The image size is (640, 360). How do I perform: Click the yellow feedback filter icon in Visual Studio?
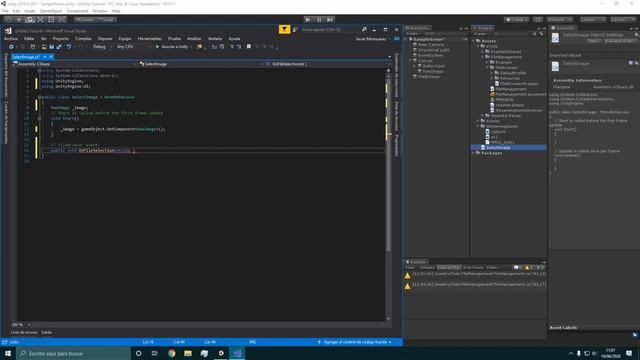pos(284,29)
